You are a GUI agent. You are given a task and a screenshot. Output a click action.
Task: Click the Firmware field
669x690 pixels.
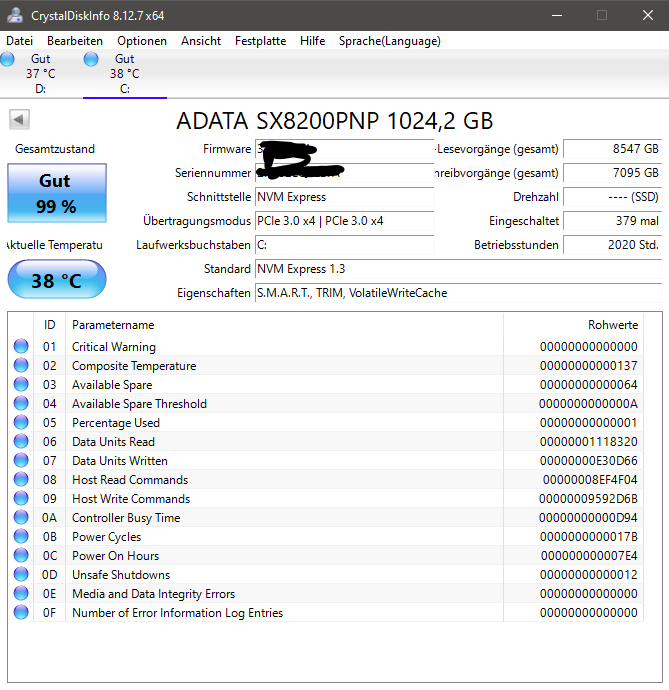[345, 149]
